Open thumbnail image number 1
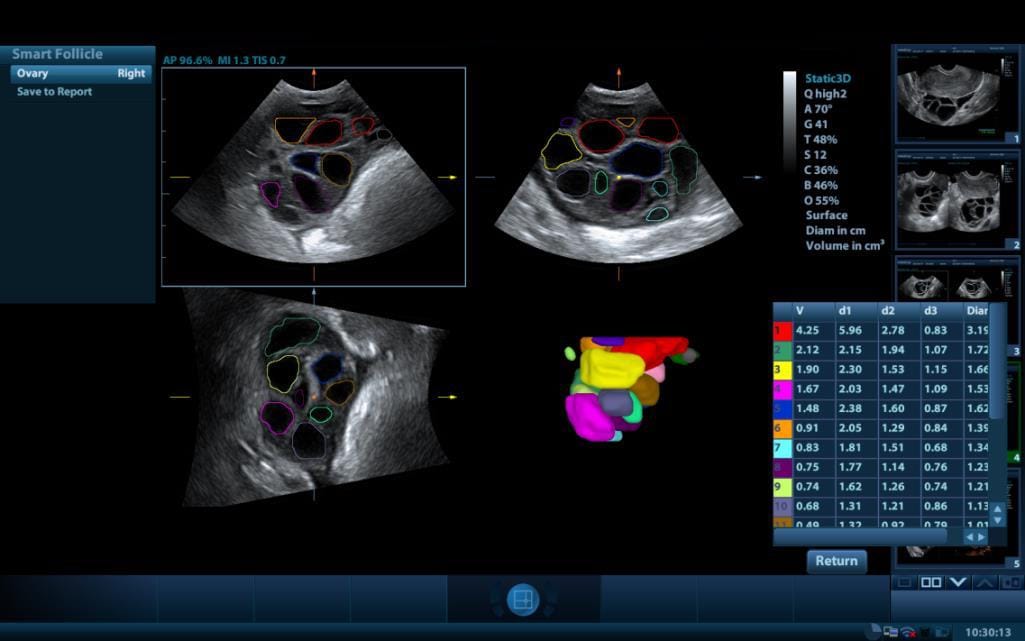1025x641 pixels. click(x=957, y=95)
